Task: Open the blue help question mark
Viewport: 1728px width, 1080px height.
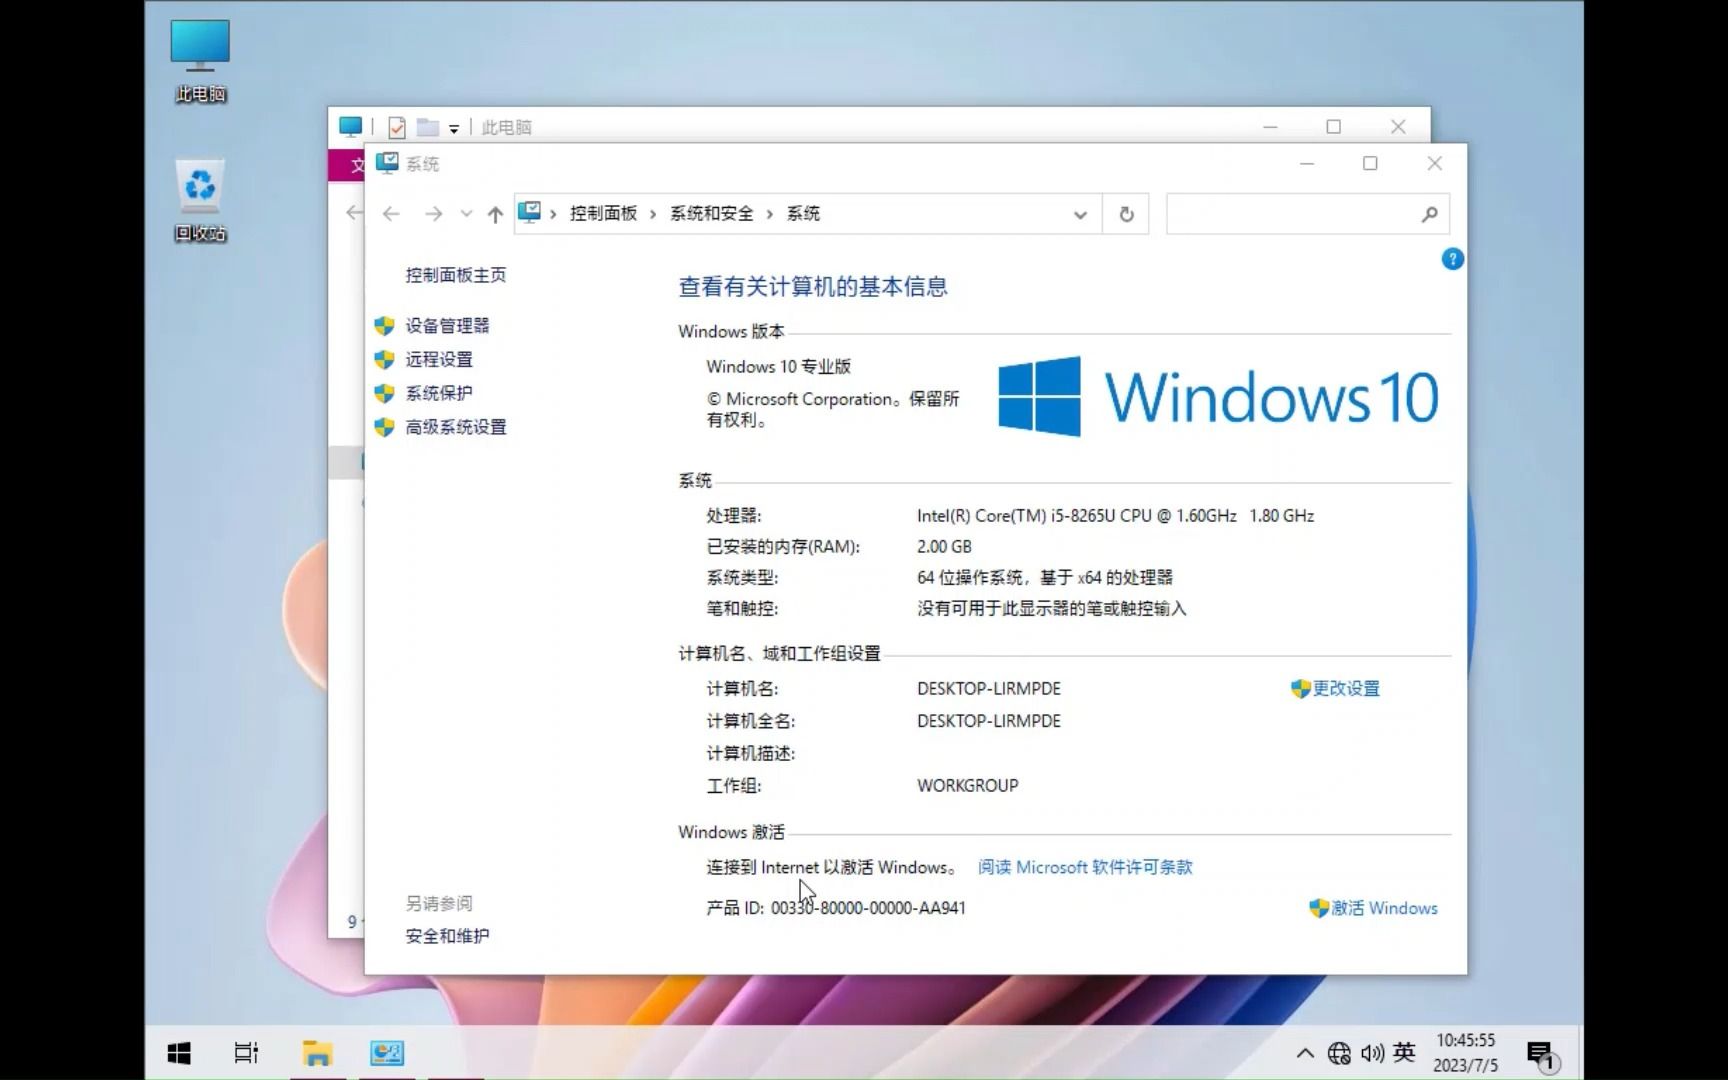Action: [x=1452, y=259]
